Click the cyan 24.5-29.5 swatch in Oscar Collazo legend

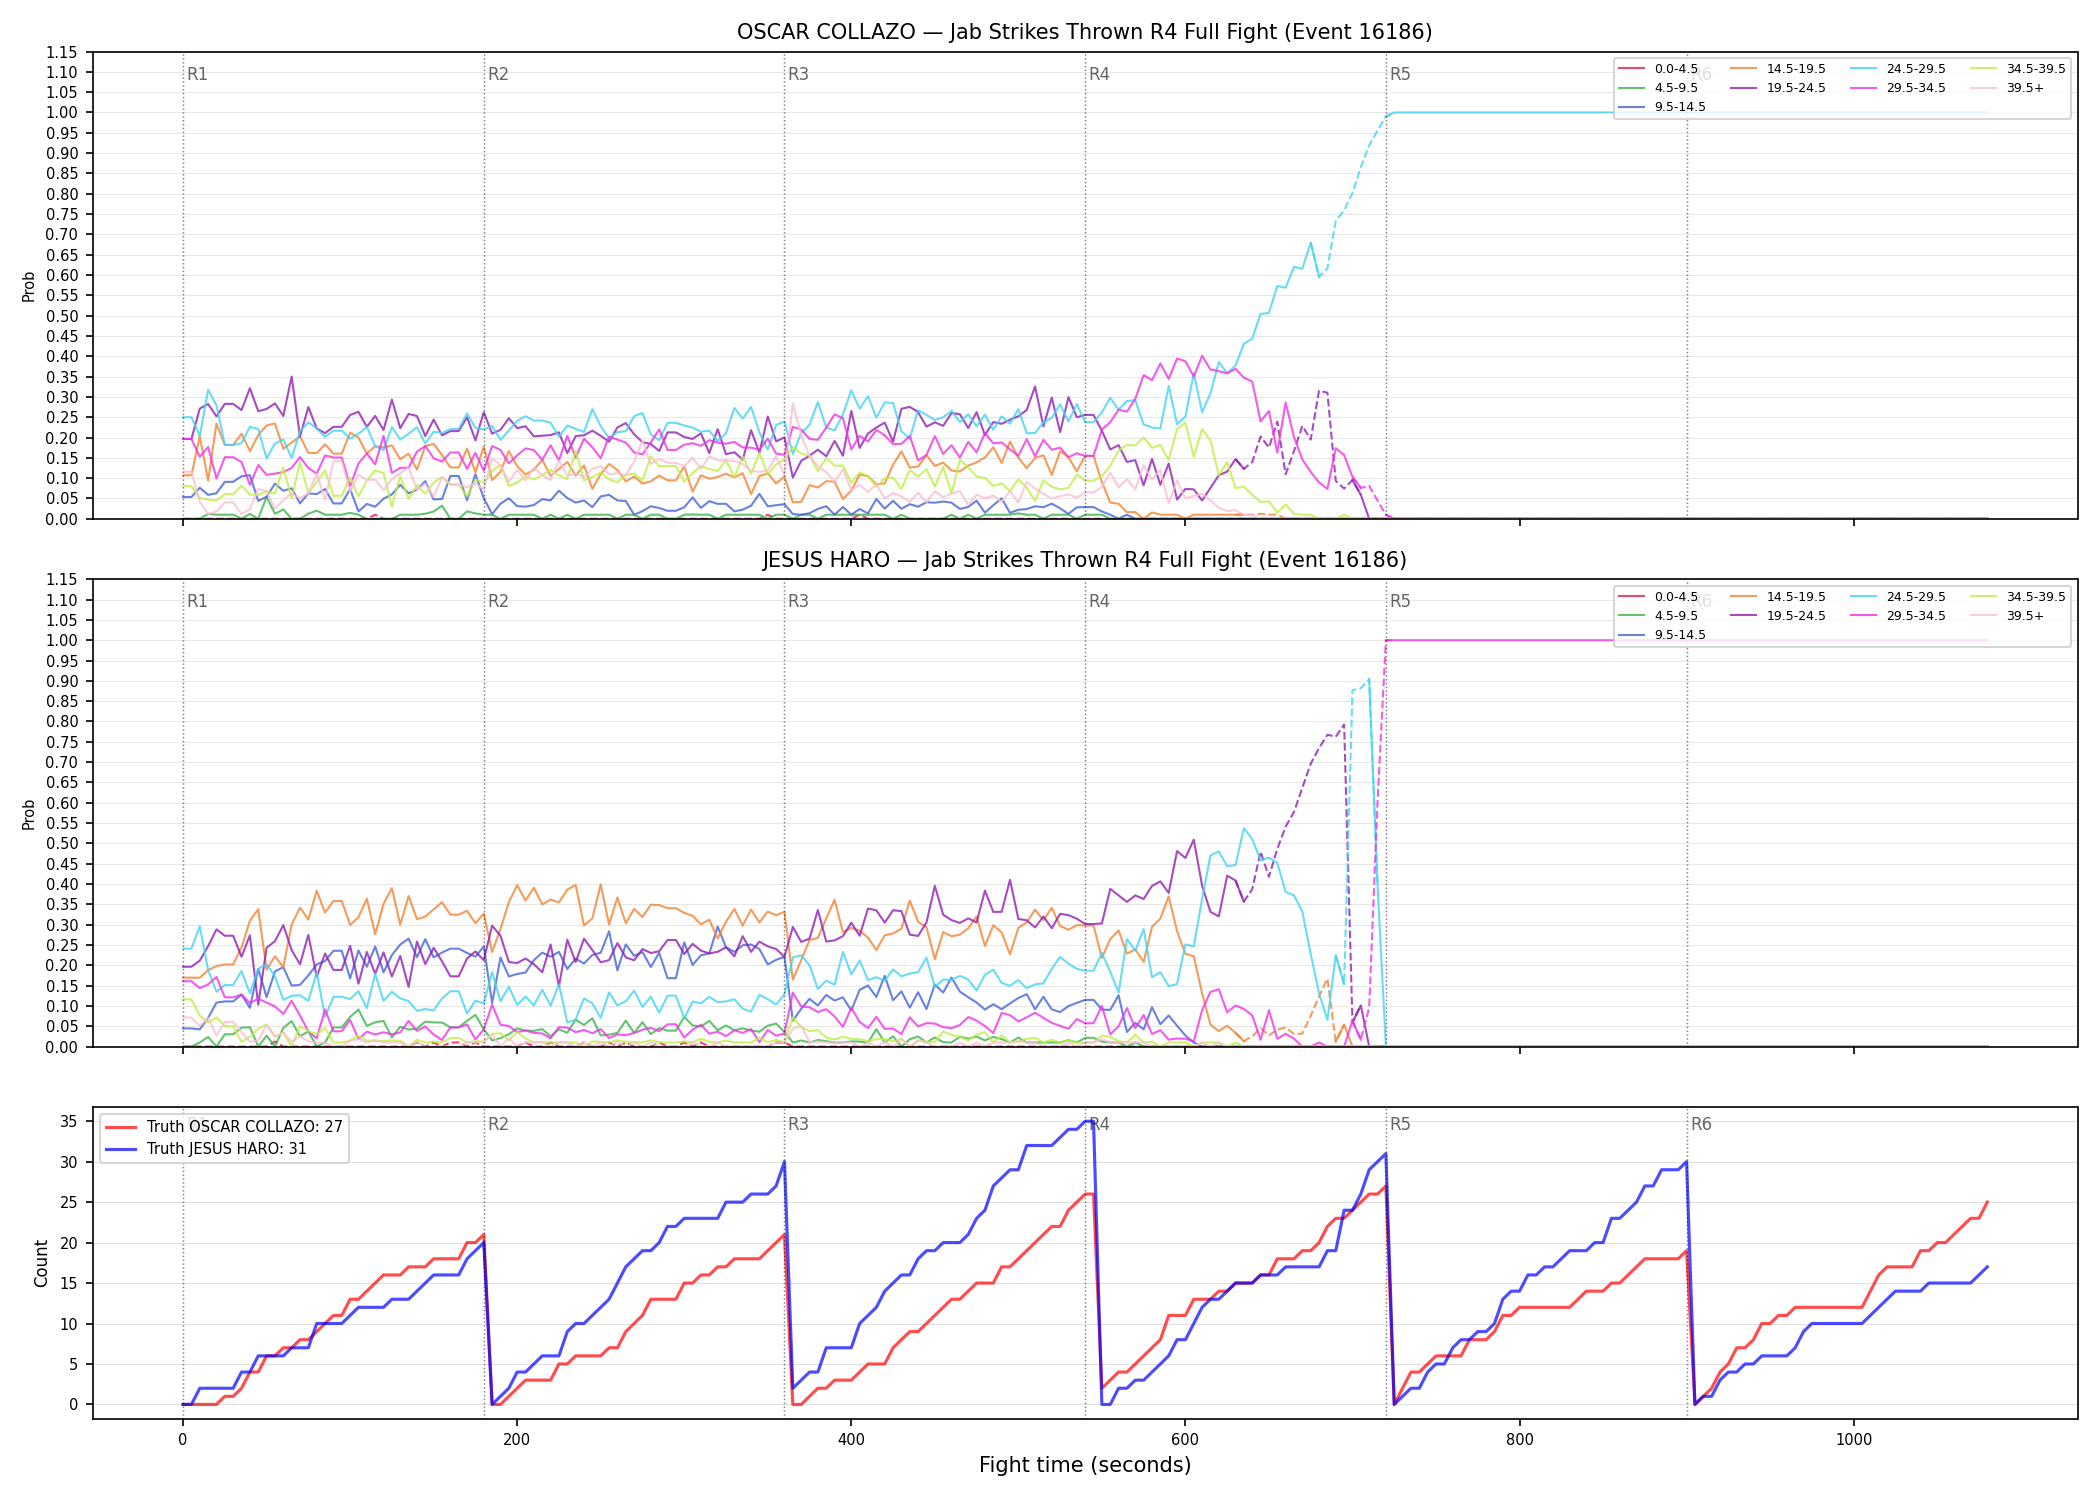1864,69
